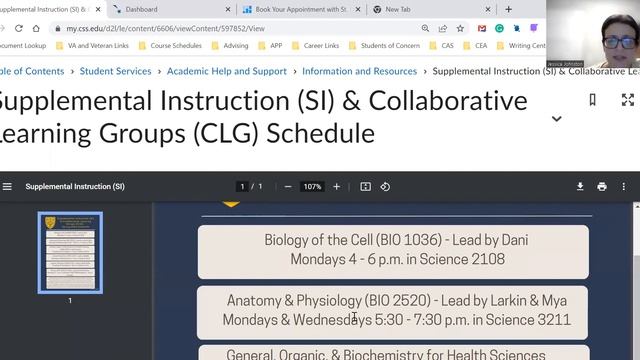Switch to Book Your Appointment tab

tap(301, 9)
